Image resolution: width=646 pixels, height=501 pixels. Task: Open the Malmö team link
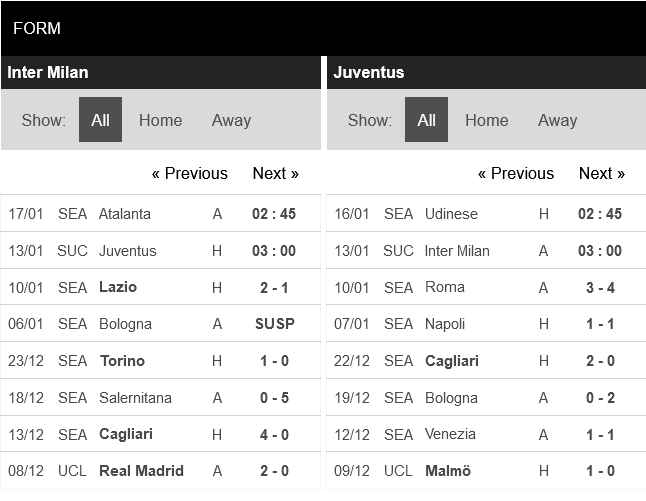tap(448, 471)
